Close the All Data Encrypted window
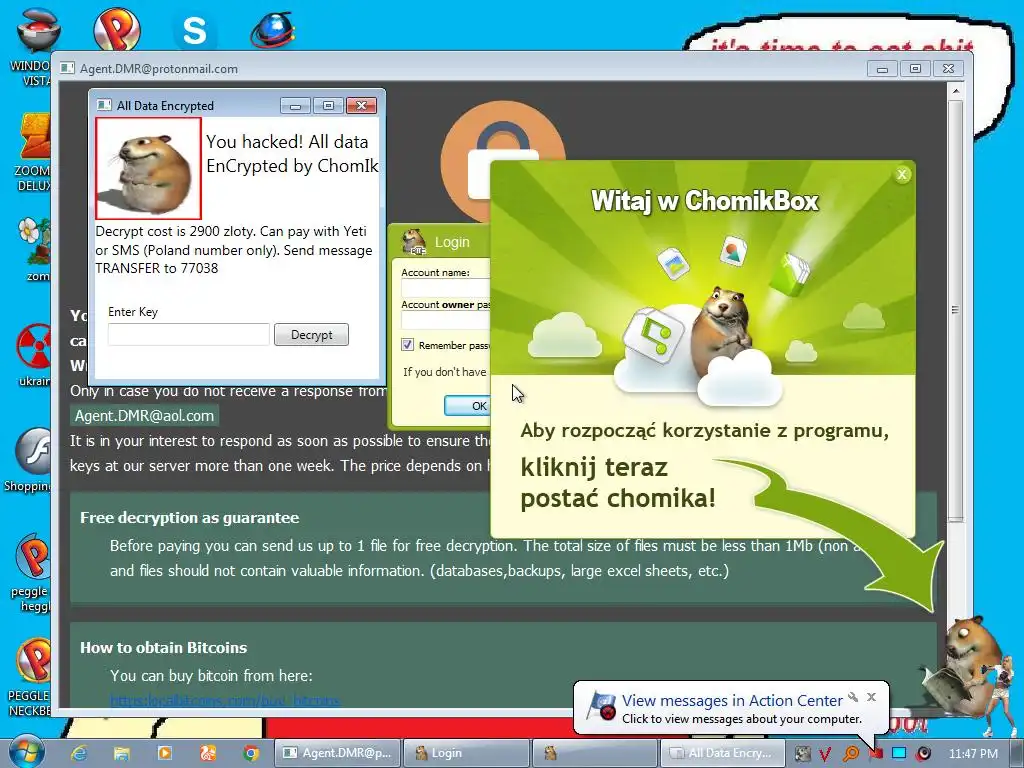 click(x=361, y=106)
